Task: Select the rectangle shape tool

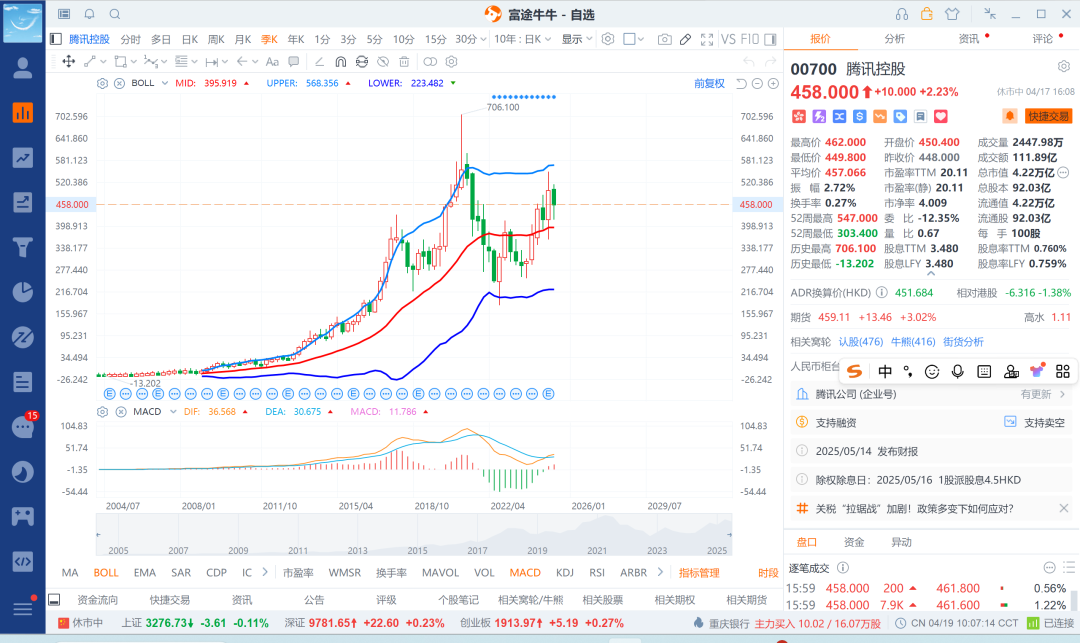Action: [x=121, y=61]
